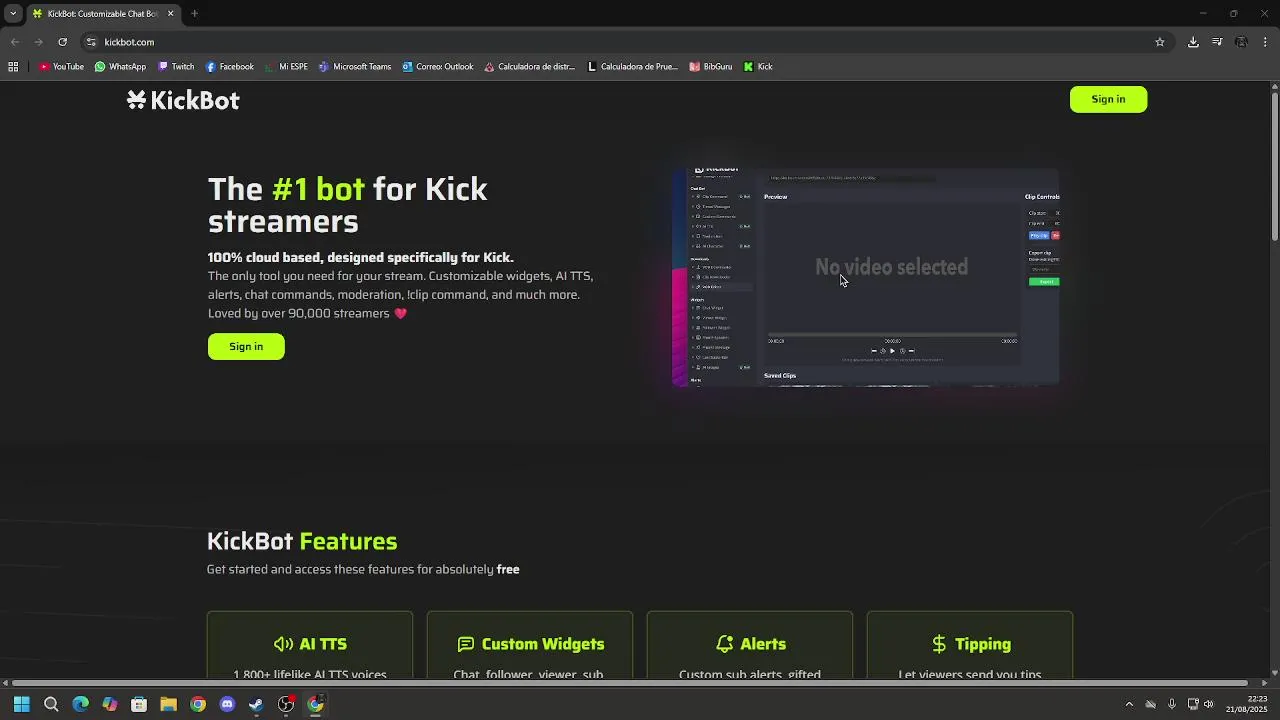Screen dimensions: 1280x720
Task: Open Windows taskbar search
Action: tap(51, 704)
